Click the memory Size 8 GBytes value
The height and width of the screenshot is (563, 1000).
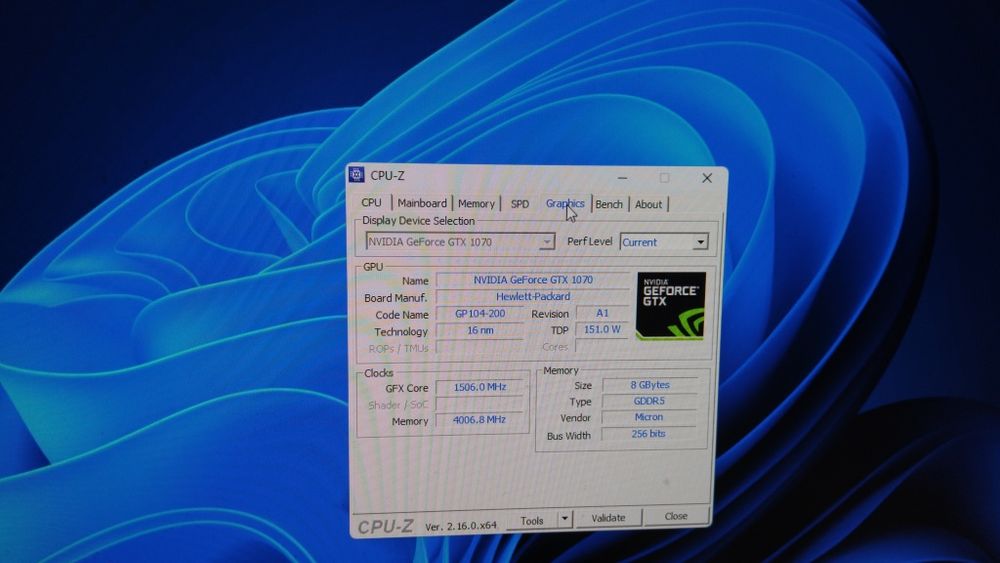649,385
